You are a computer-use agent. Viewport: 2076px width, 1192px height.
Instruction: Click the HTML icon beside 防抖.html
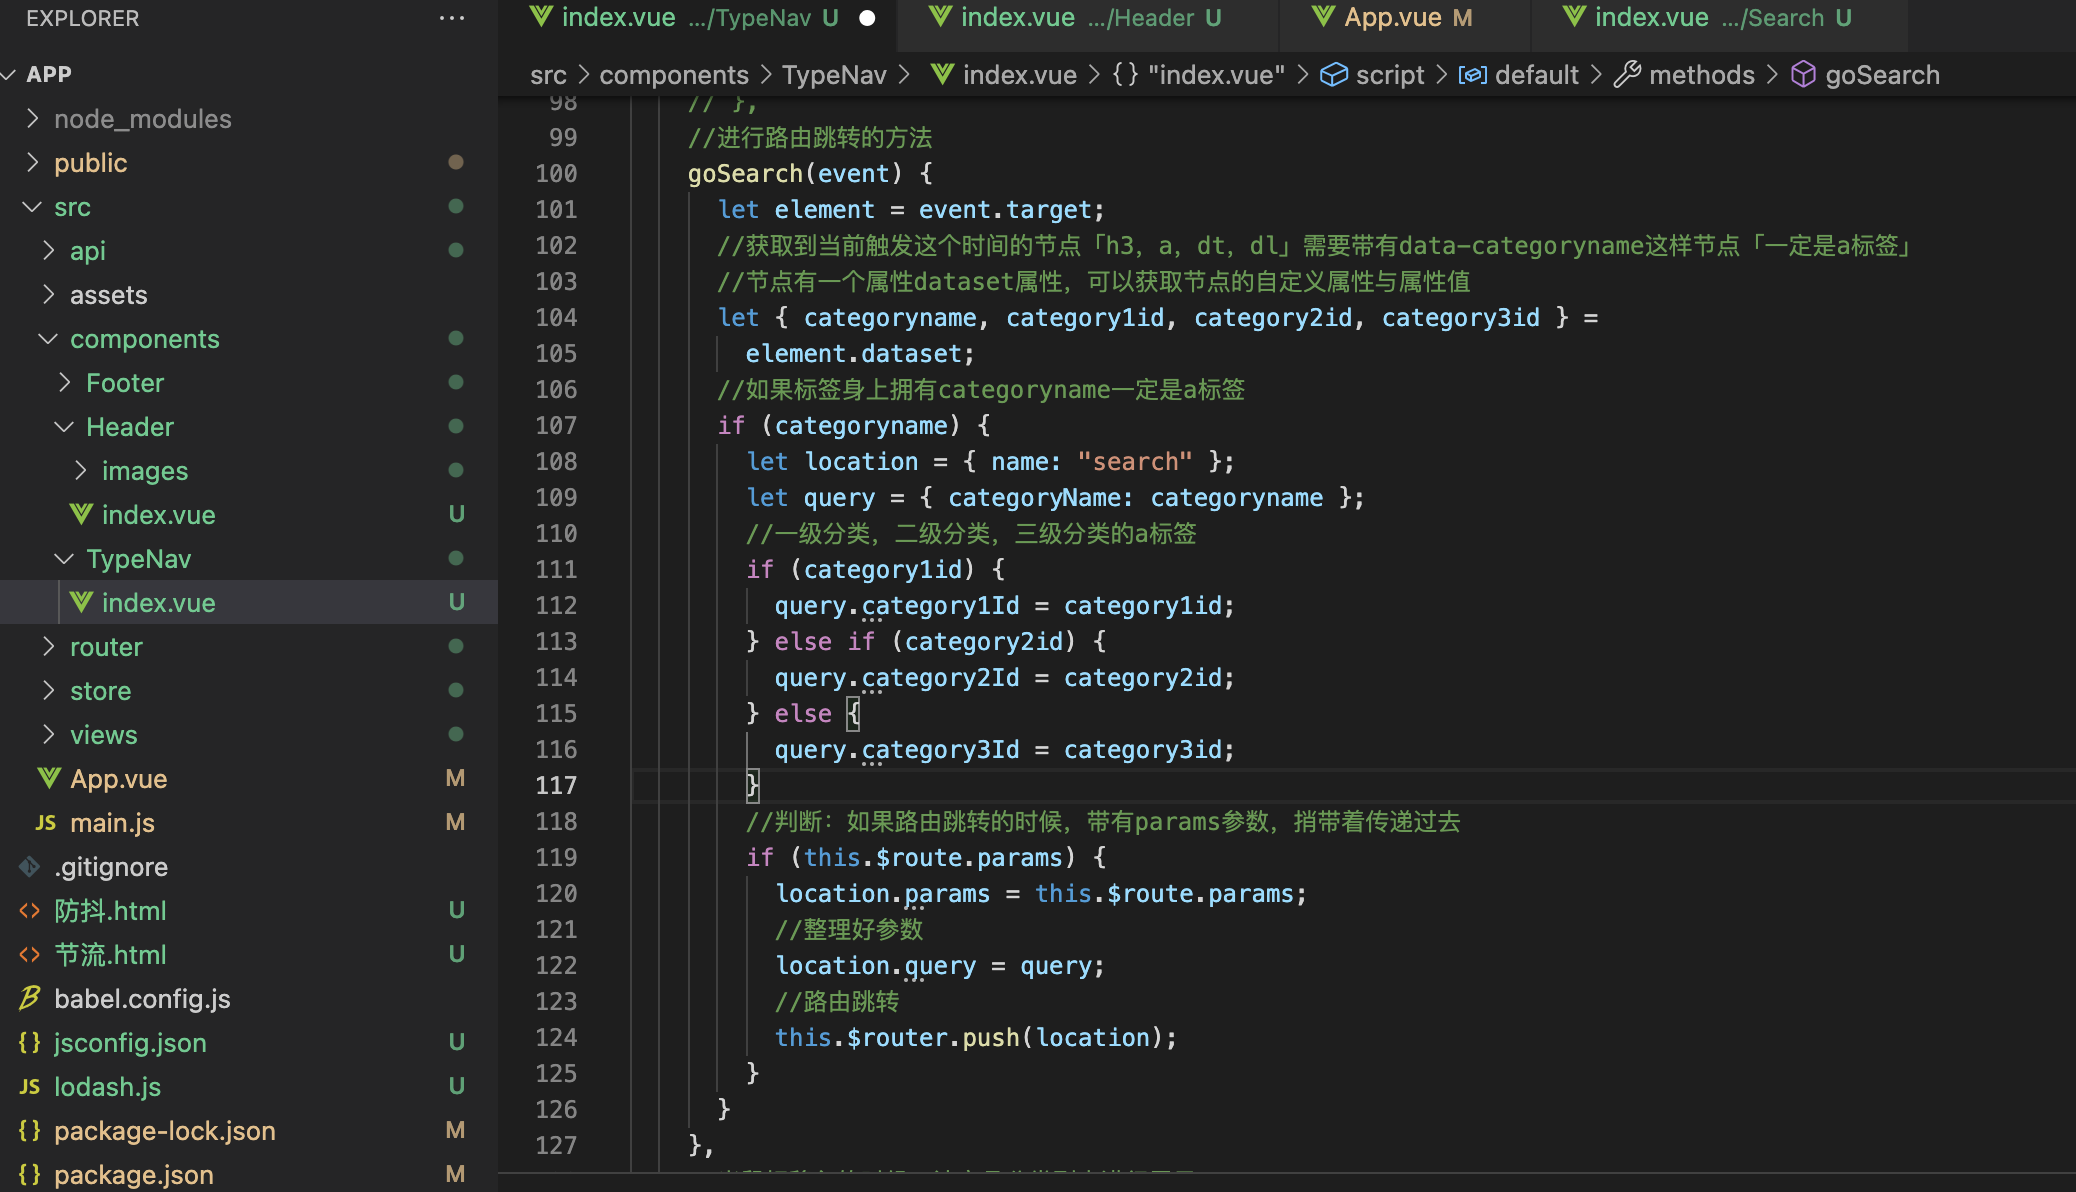click(30, 910)
